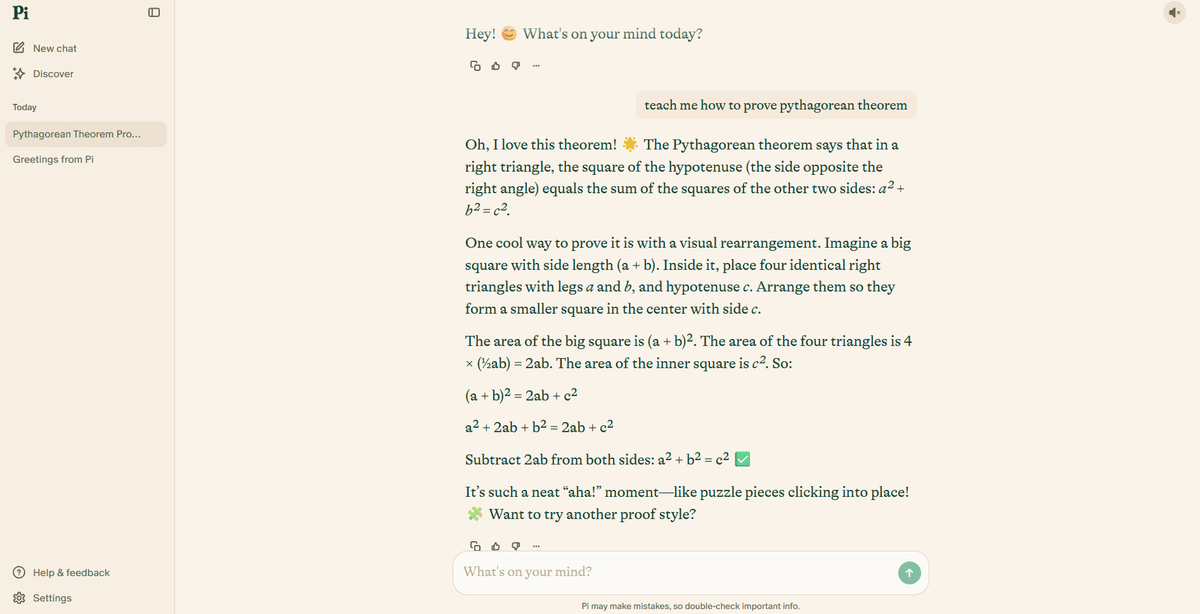
Task: Dislike the Pythagorean proof response
Action: [515, 546]
